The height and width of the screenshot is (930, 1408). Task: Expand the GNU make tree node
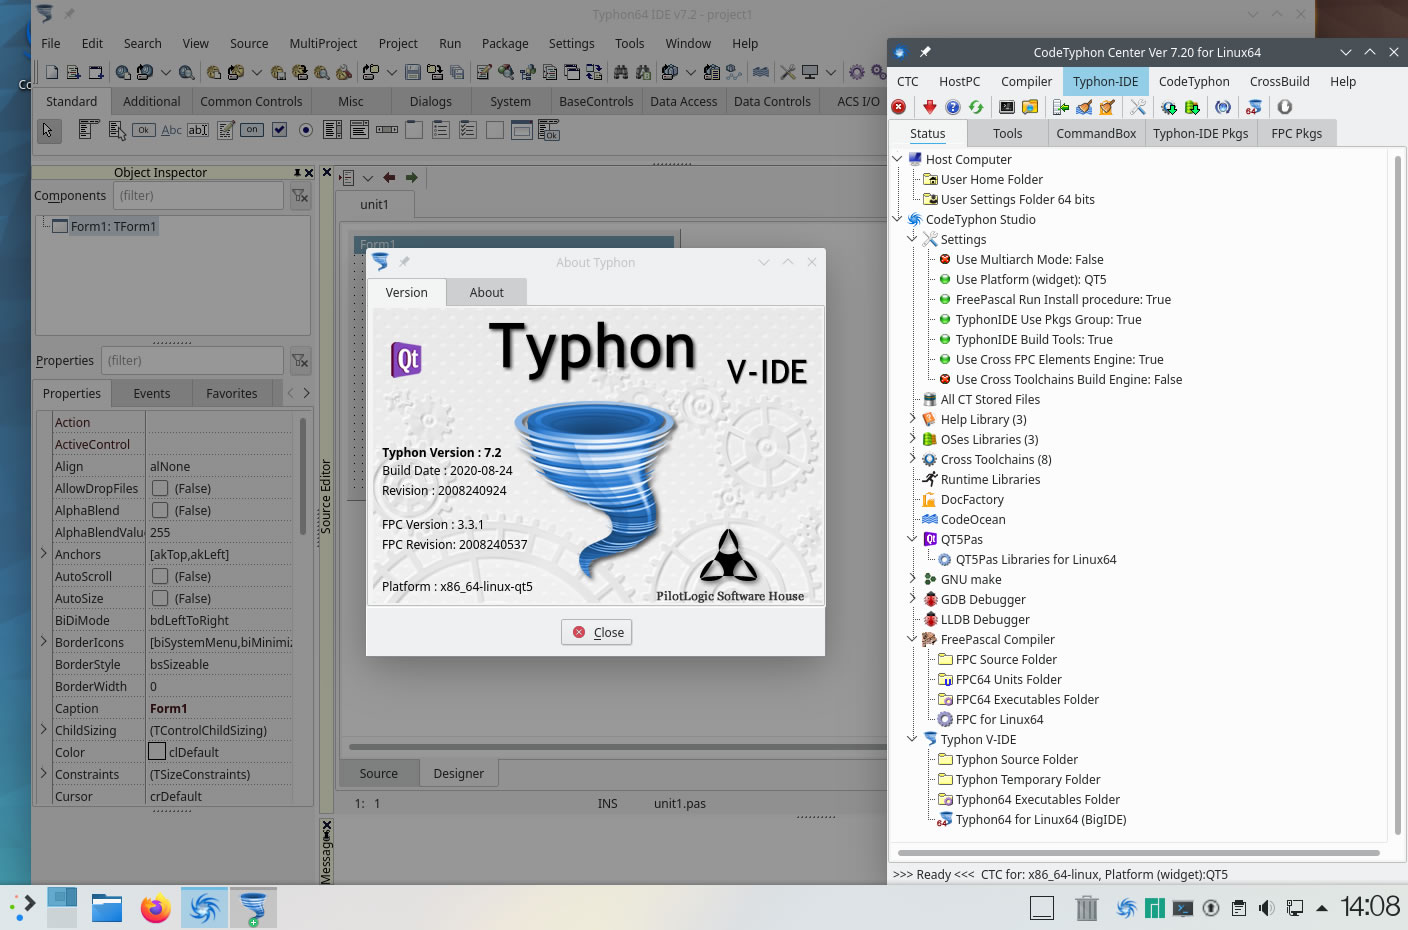pyautogui.click(x=912, y=578)
